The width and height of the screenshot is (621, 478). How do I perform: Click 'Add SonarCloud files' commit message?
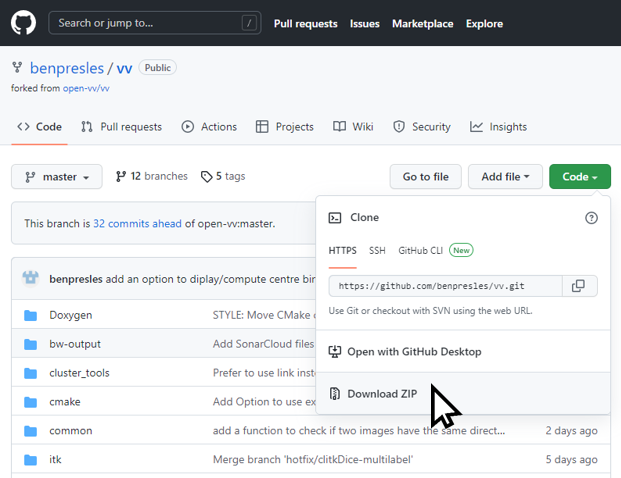coord(263,344)
